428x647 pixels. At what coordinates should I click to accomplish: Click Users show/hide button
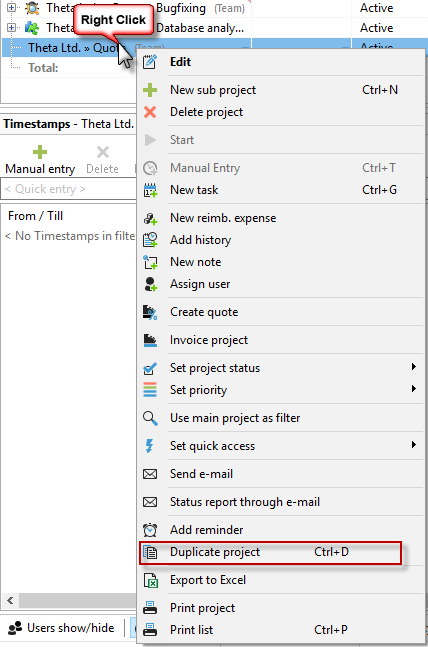(61, 628)
